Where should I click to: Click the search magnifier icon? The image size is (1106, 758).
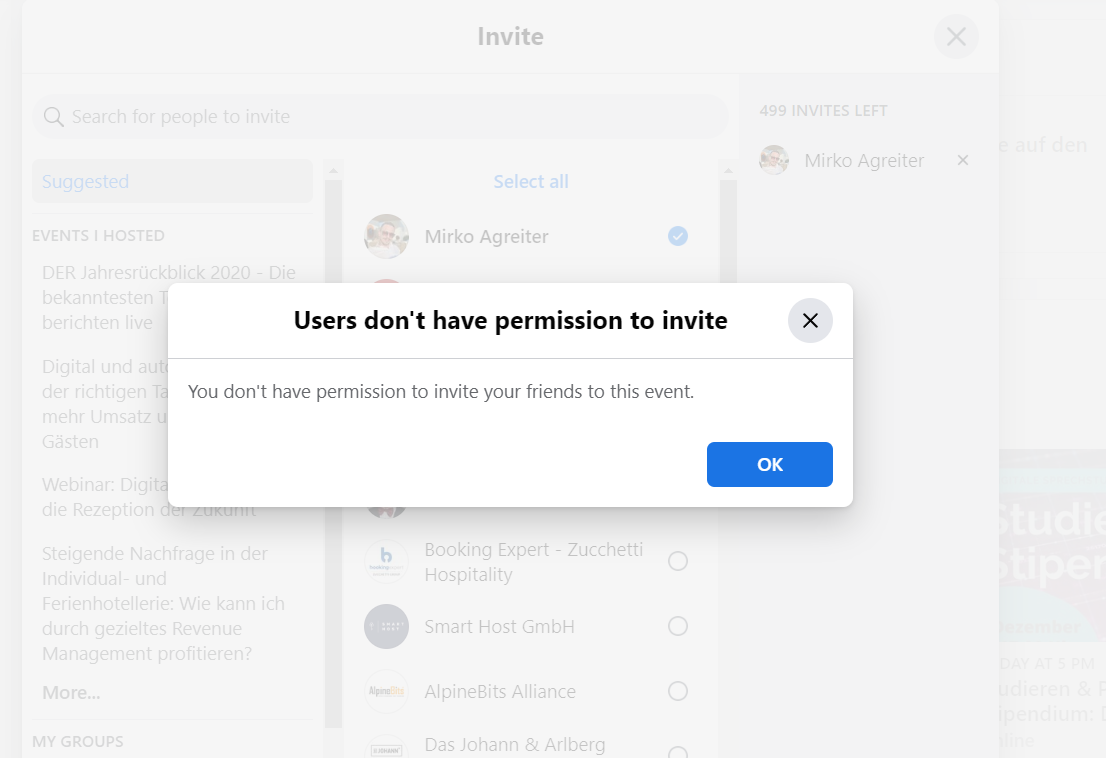(x=53, y=117)
